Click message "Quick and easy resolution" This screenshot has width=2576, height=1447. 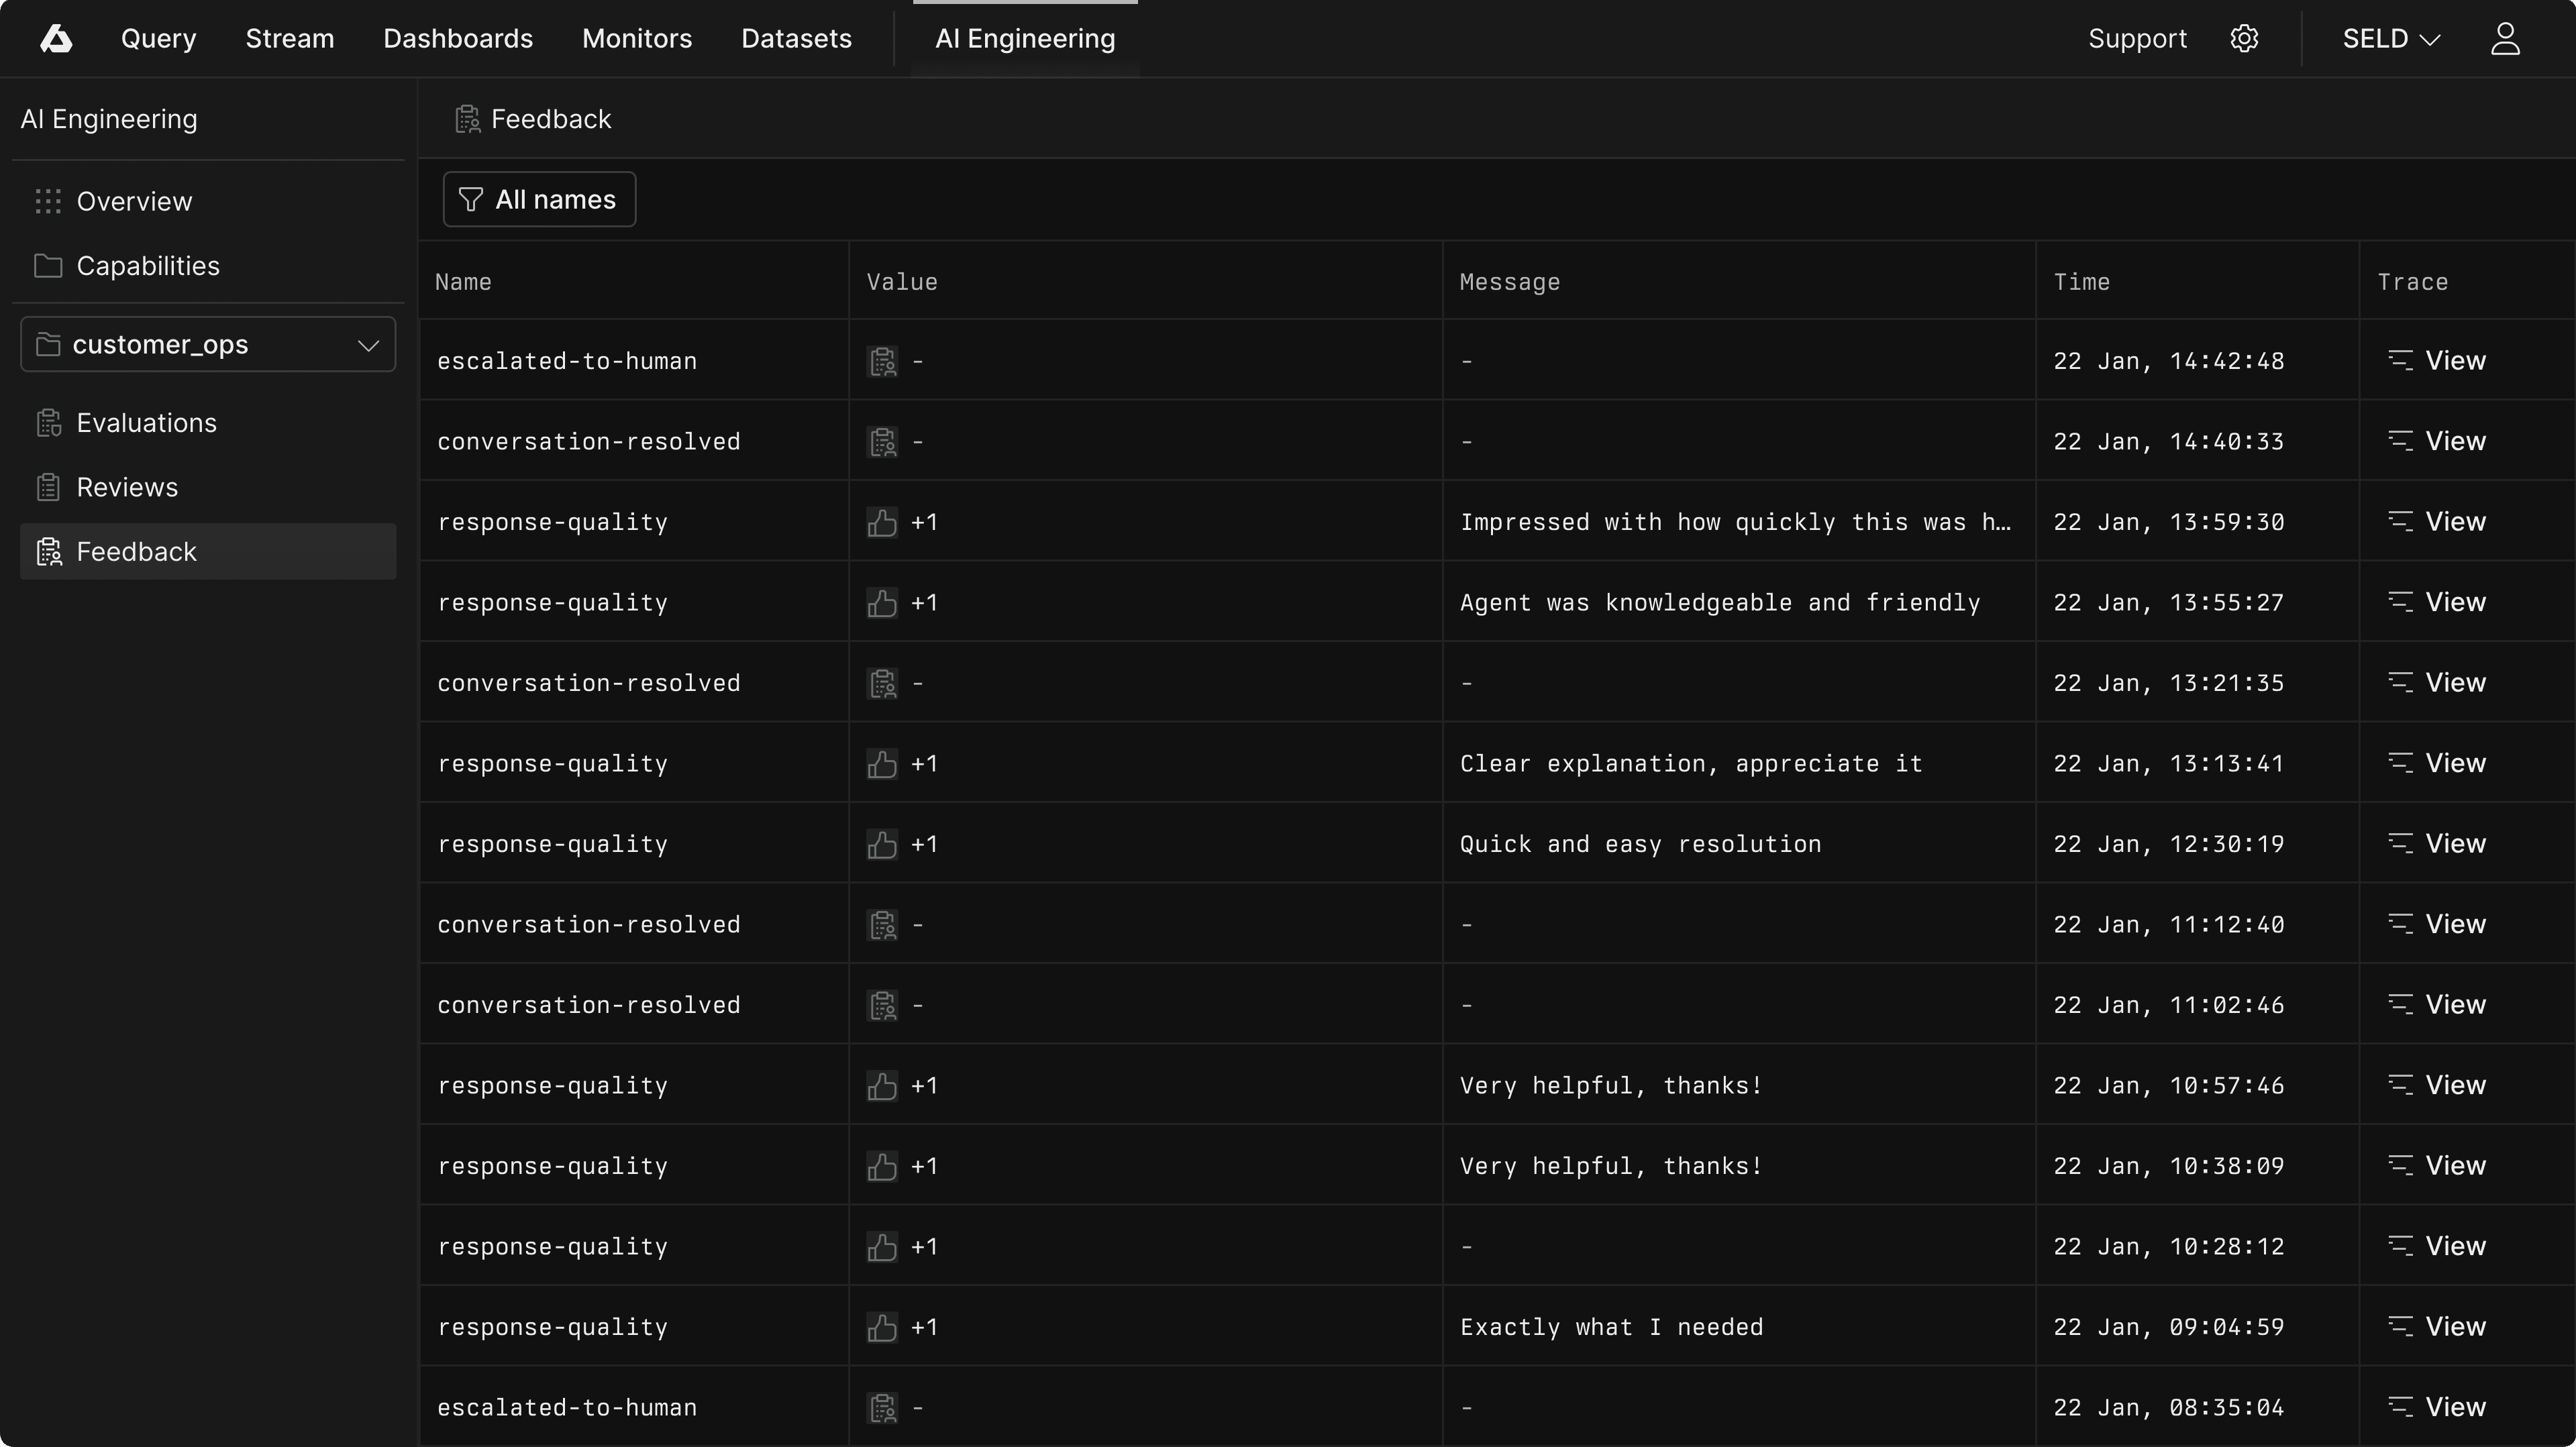click(1641, 844)
